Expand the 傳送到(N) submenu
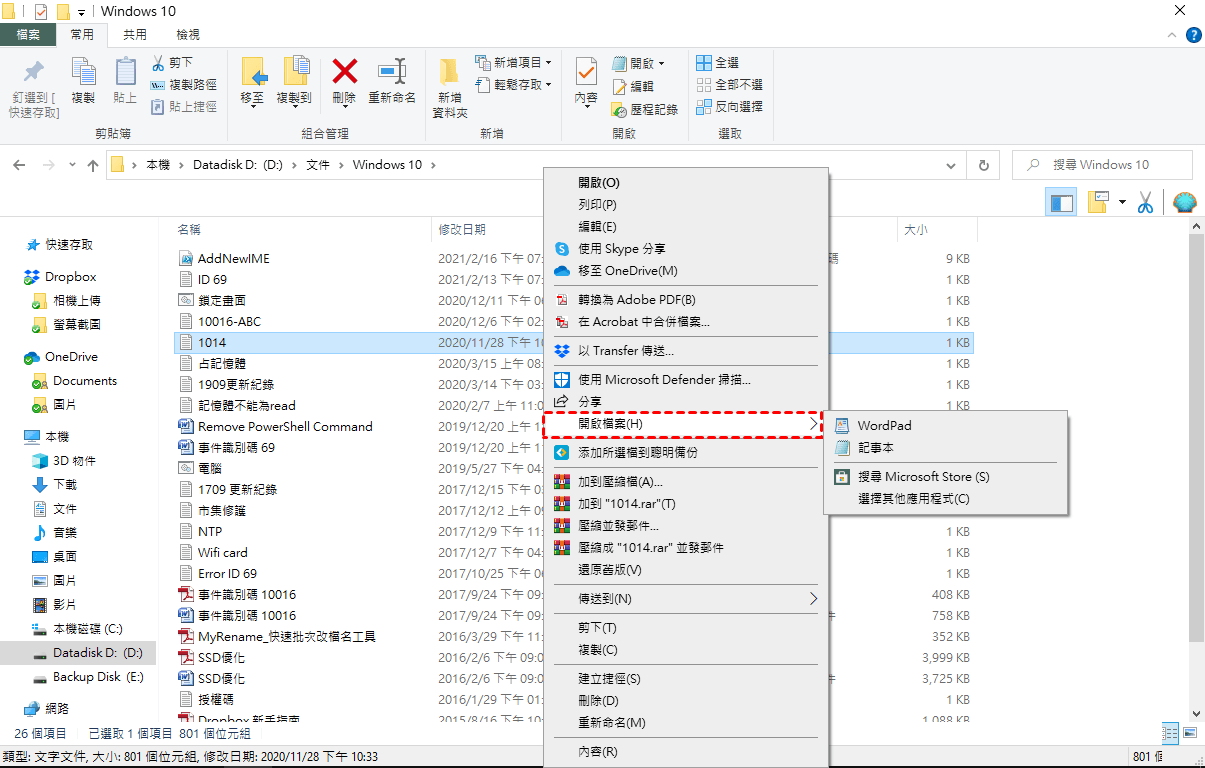The image size is (1205, 768). click(686, 599)
